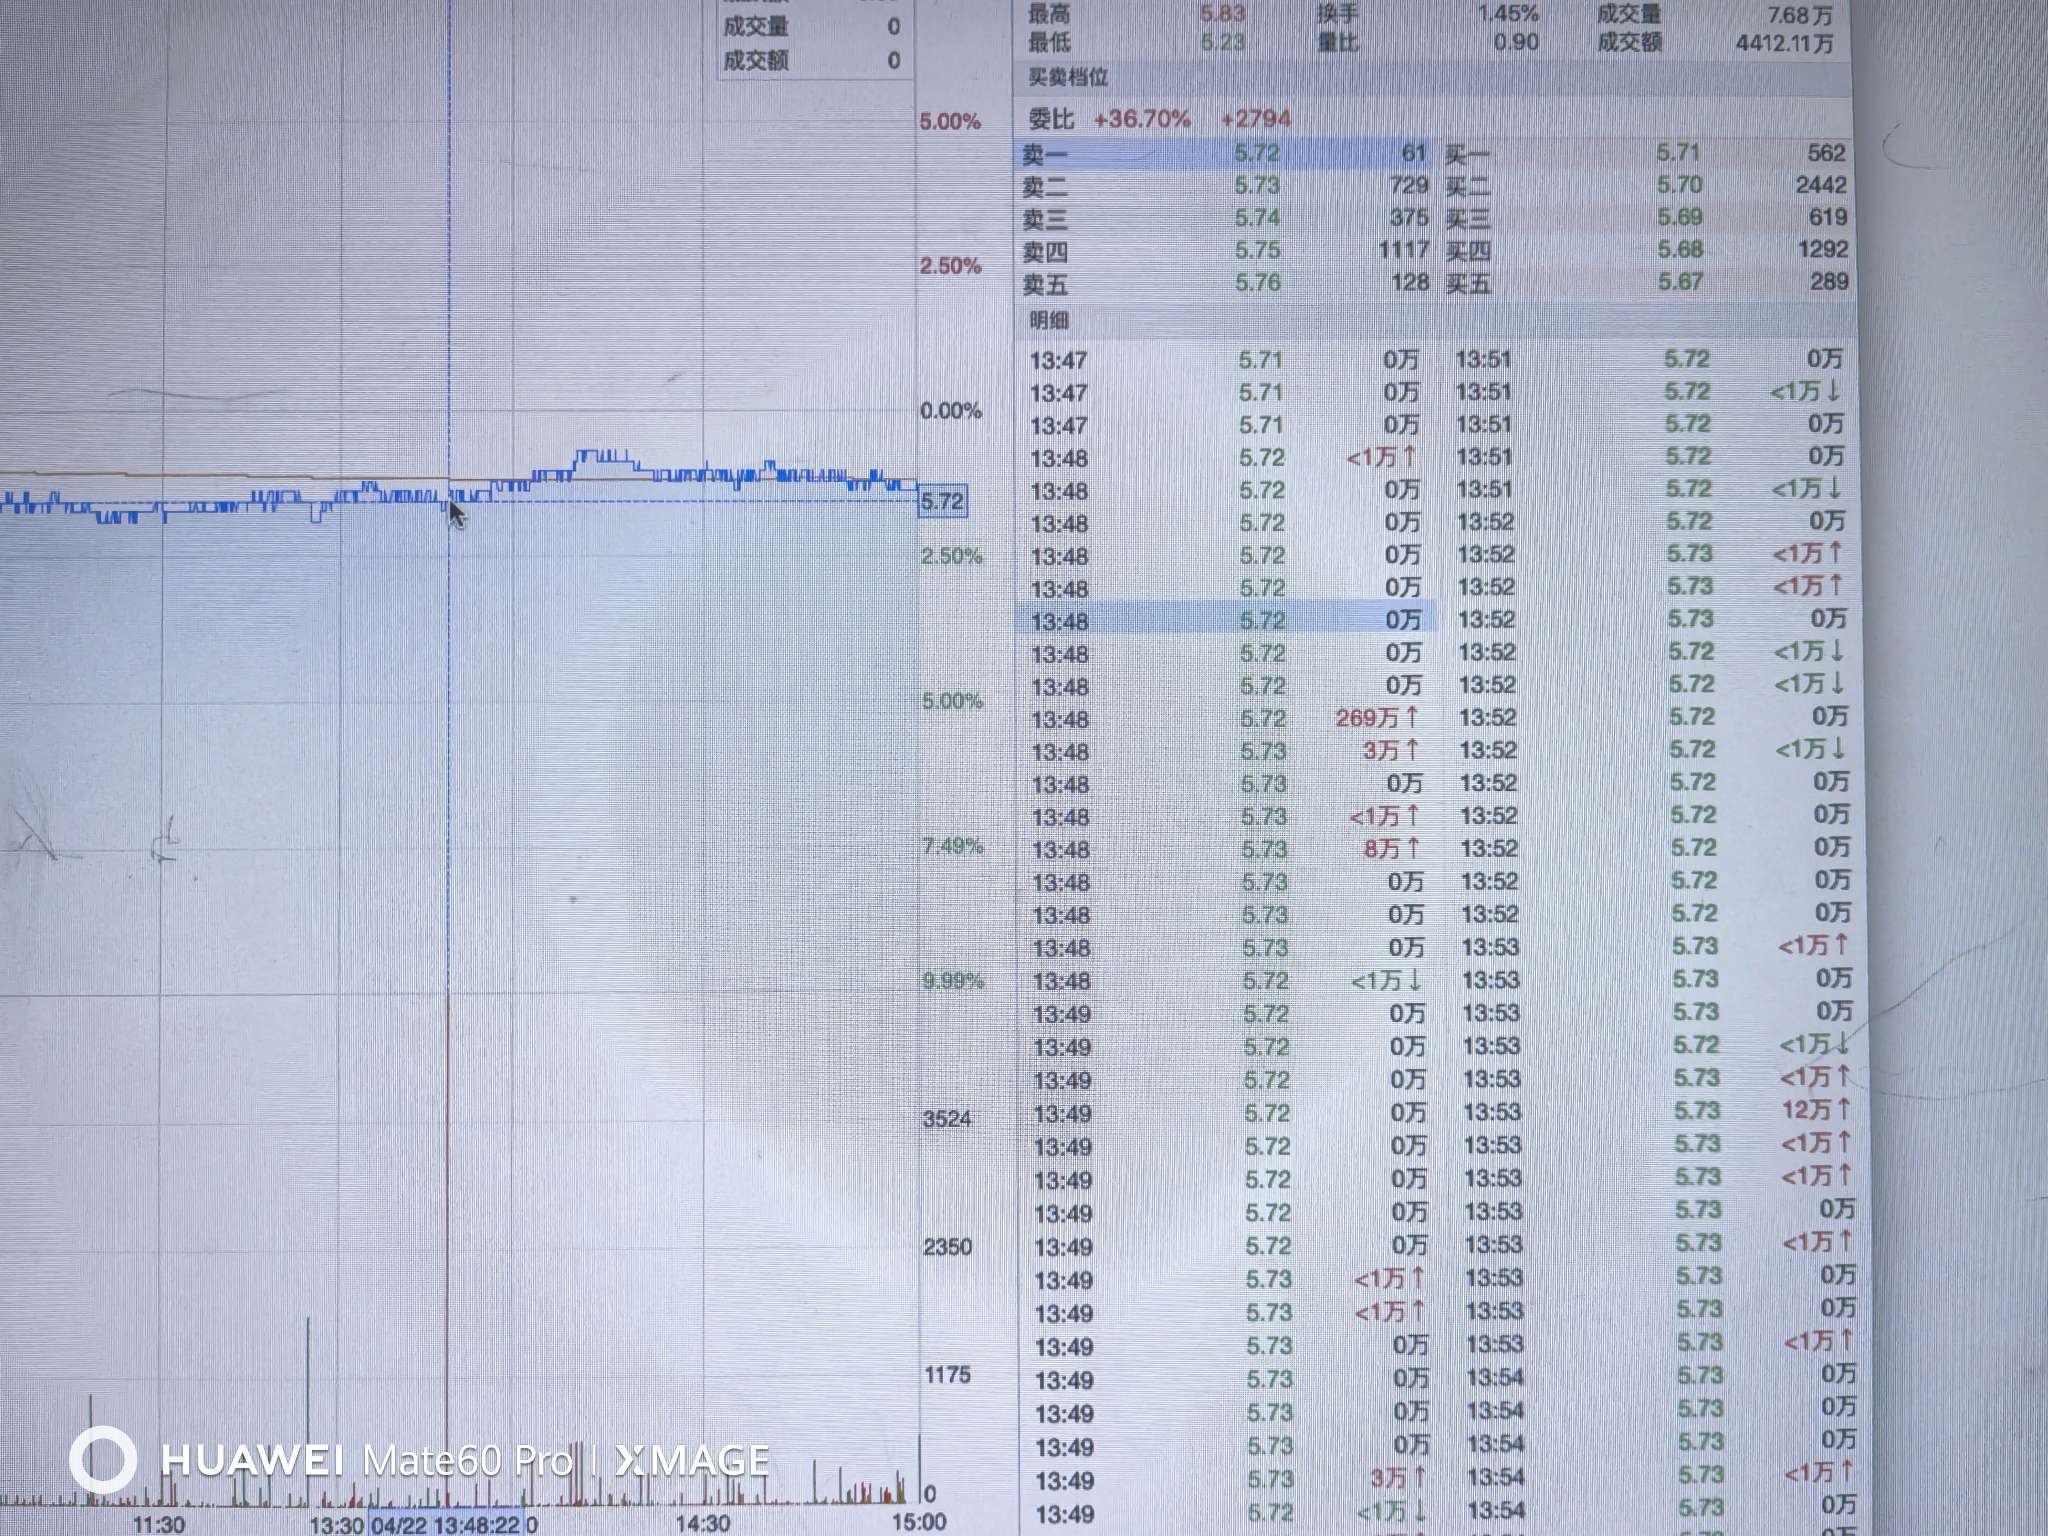2048x1536 pixels.
Task: Click the 成交额 4412.11万 turnover value
Action: 1784,43
